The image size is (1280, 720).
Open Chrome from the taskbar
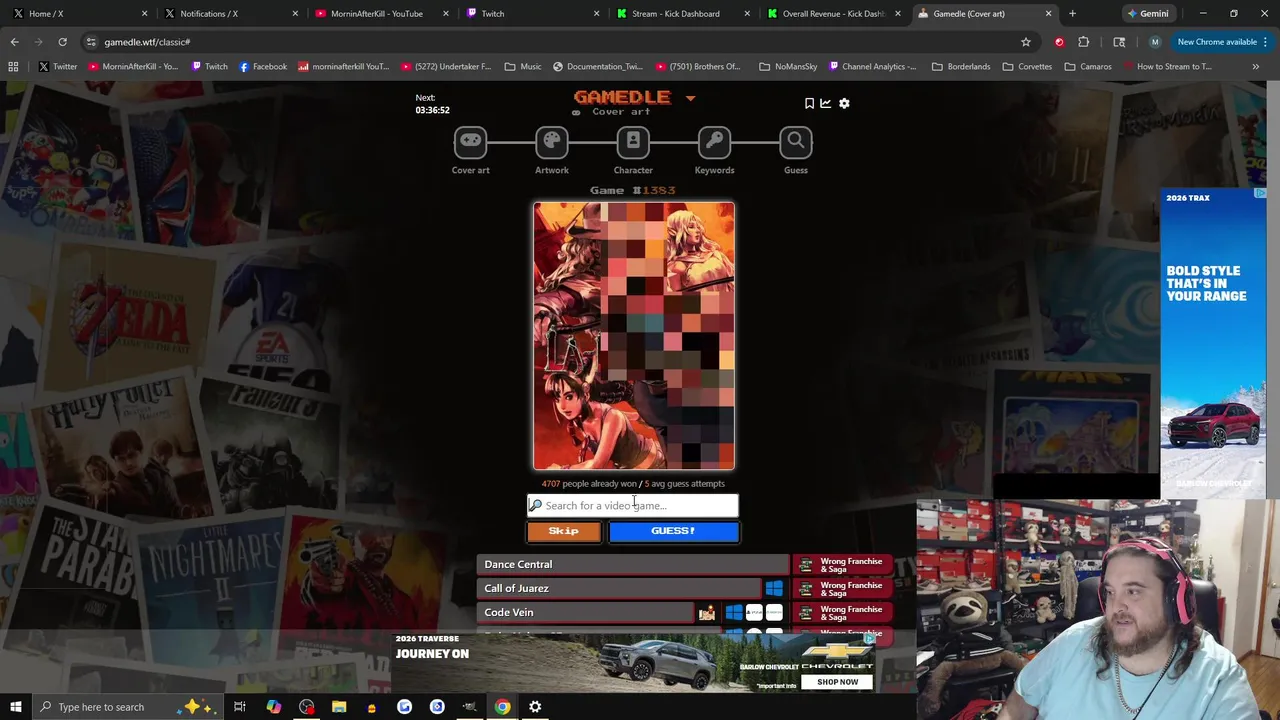click(x=502, y=707)
